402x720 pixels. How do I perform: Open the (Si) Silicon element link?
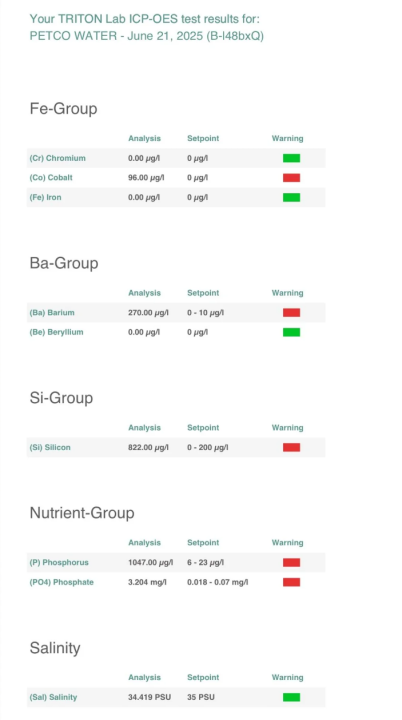click(50, 447)
